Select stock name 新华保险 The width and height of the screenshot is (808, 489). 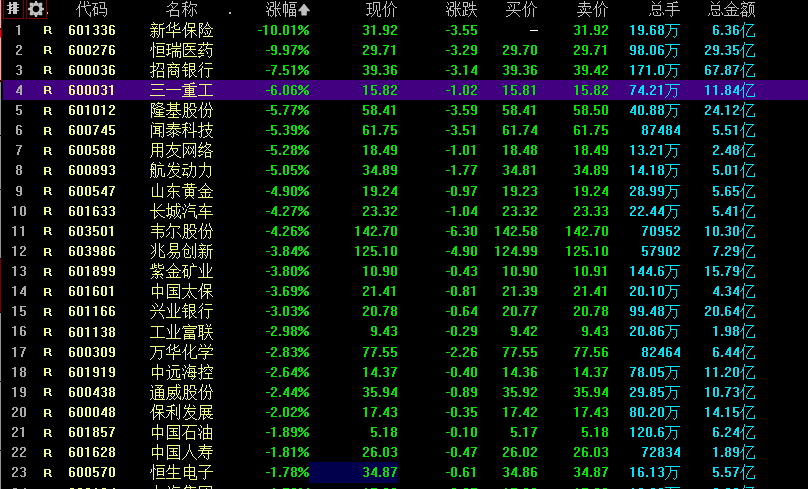click(181, 30)
